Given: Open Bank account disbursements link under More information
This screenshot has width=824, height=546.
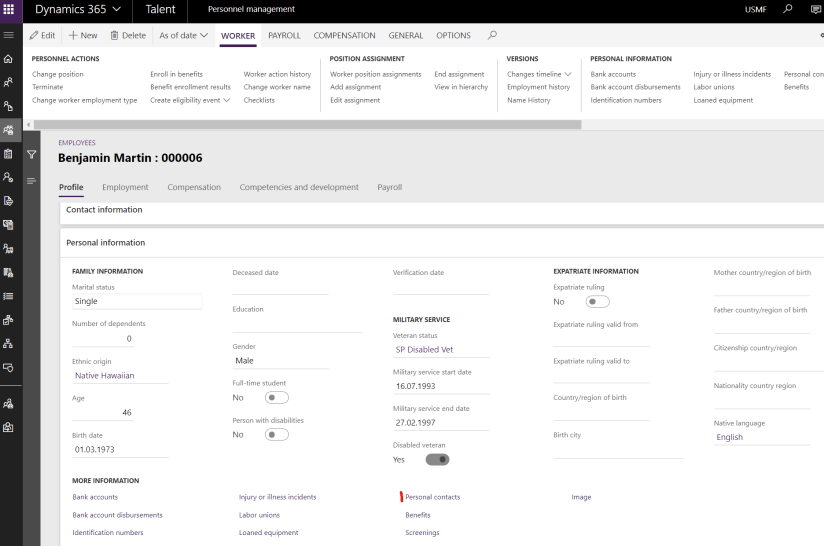Looking at the screenshot, I should [117, 515].
